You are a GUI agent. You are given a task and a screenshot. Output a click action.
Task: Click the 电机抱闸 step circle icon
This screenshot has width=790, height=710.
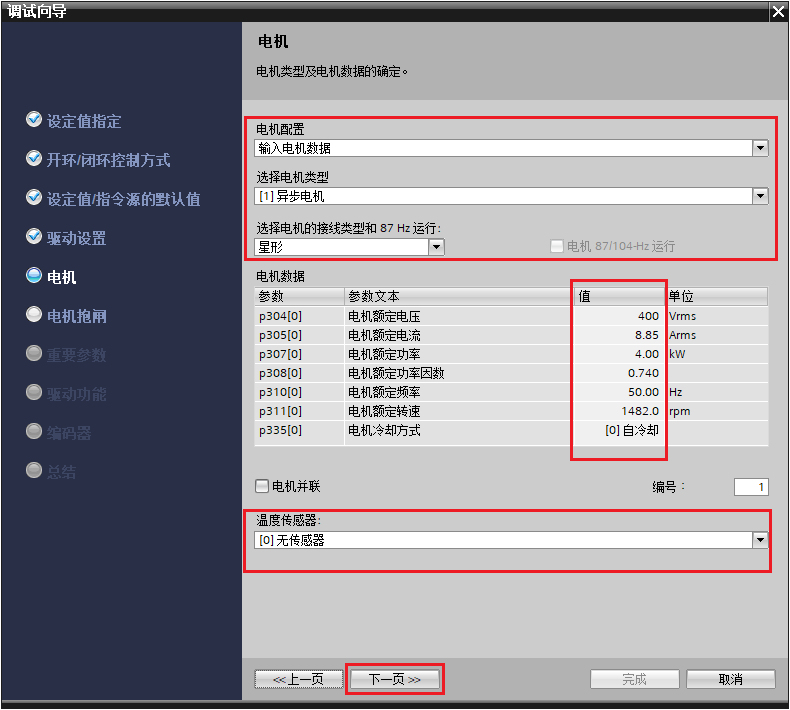coord(34,315)
